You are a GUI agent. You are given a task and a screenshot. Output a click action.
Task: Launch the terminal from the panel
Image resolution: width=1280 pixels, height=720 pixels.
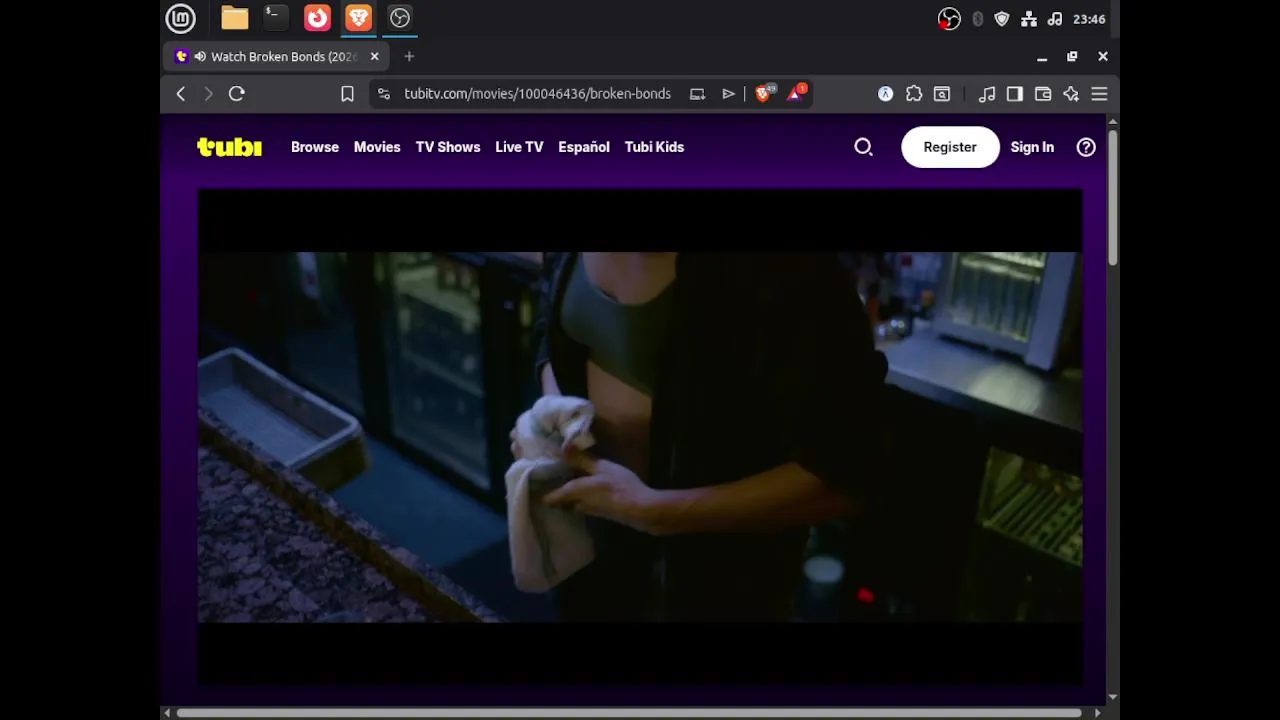(275, 17)
